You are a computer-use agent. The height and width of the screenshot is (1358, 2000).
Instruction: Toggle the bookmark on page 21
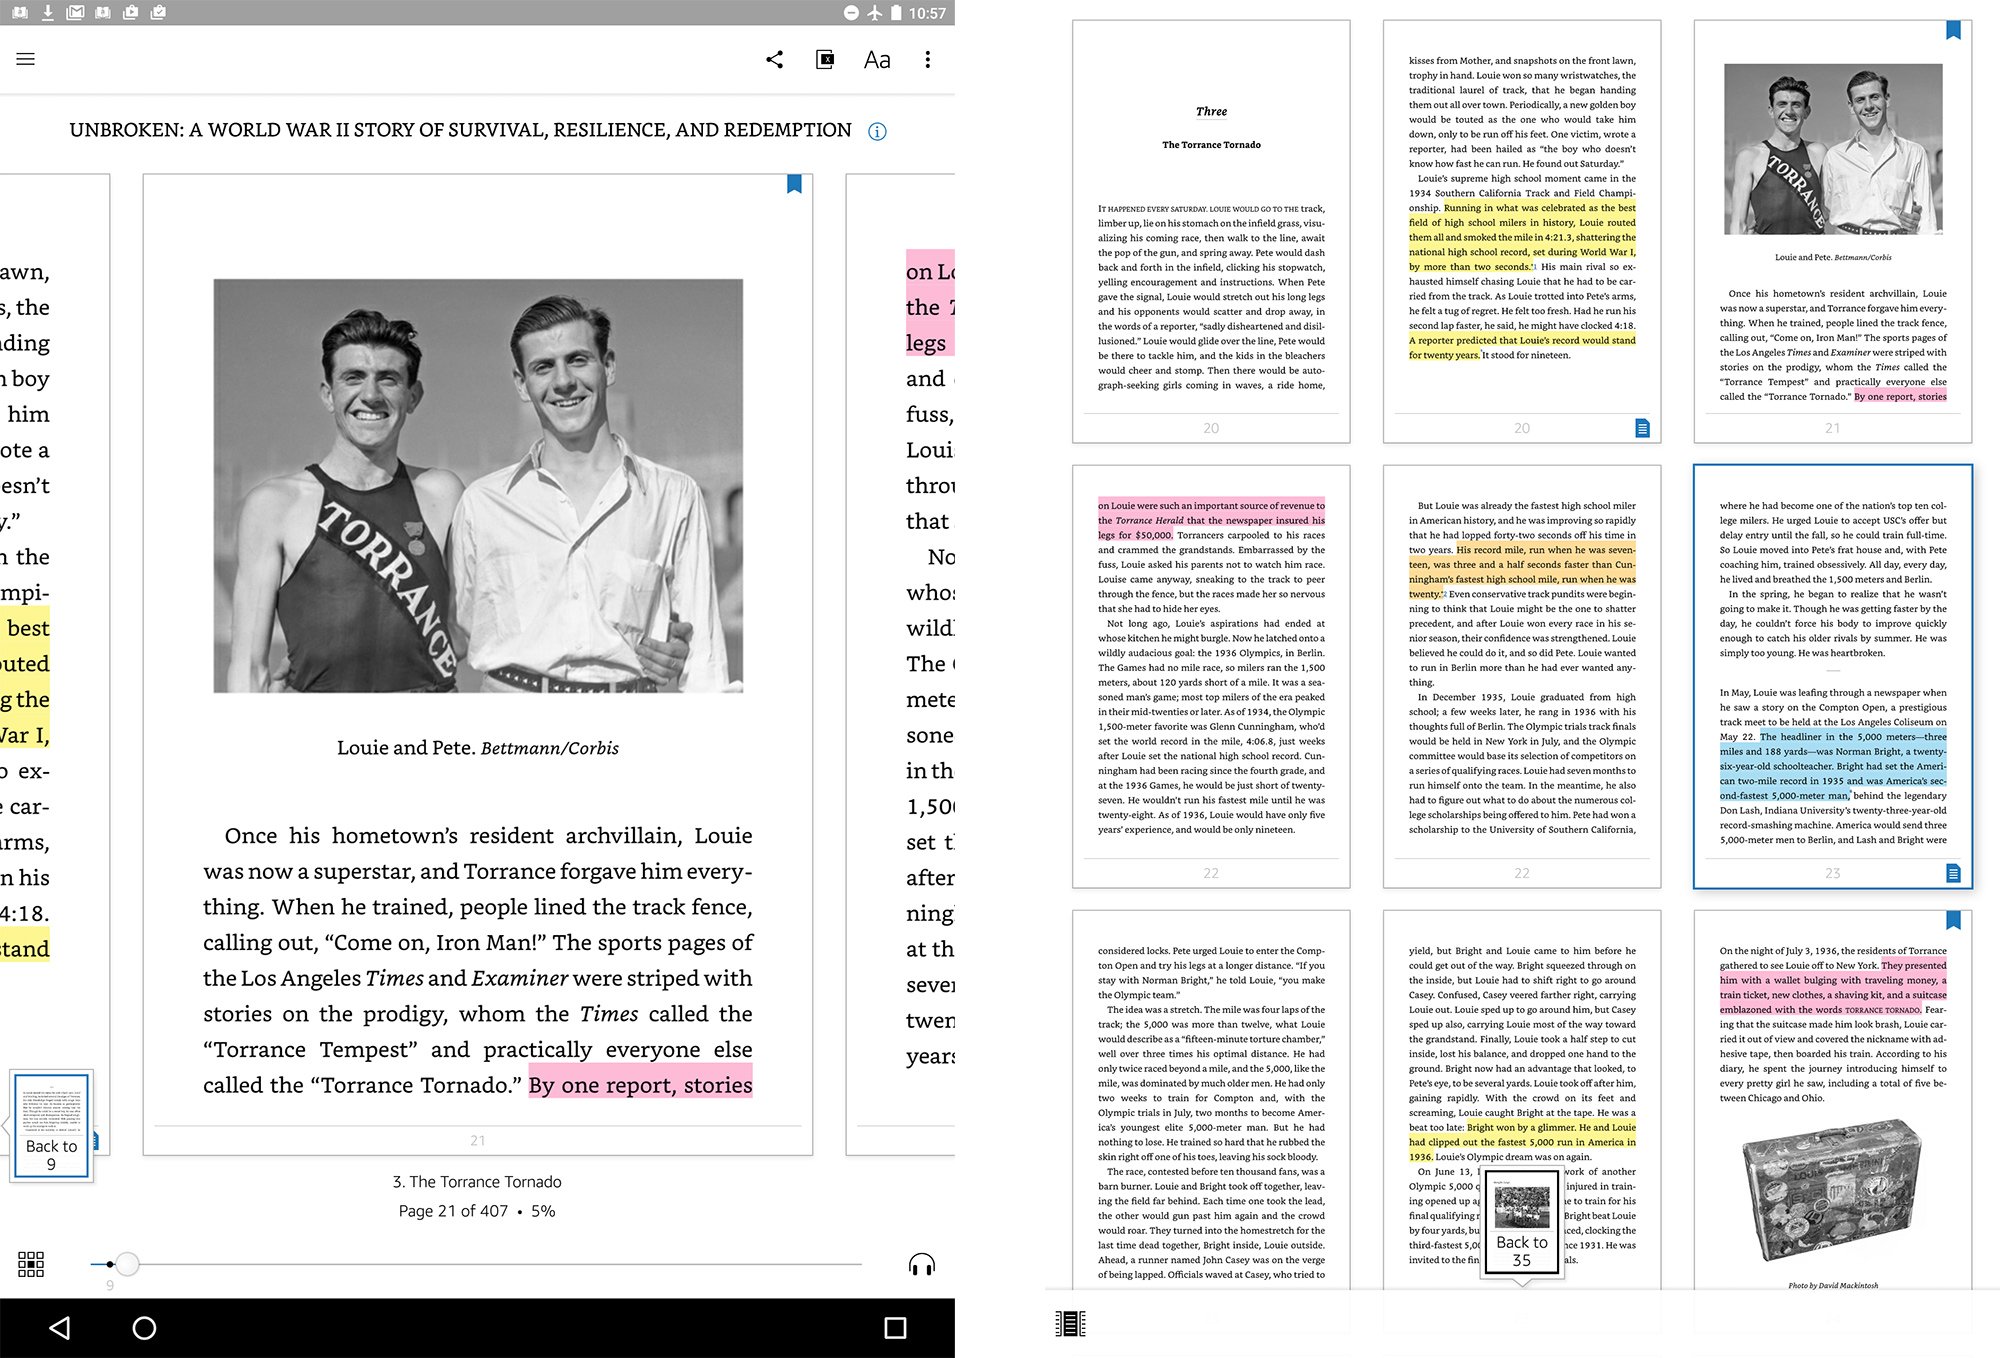click(x=794, y=184)
